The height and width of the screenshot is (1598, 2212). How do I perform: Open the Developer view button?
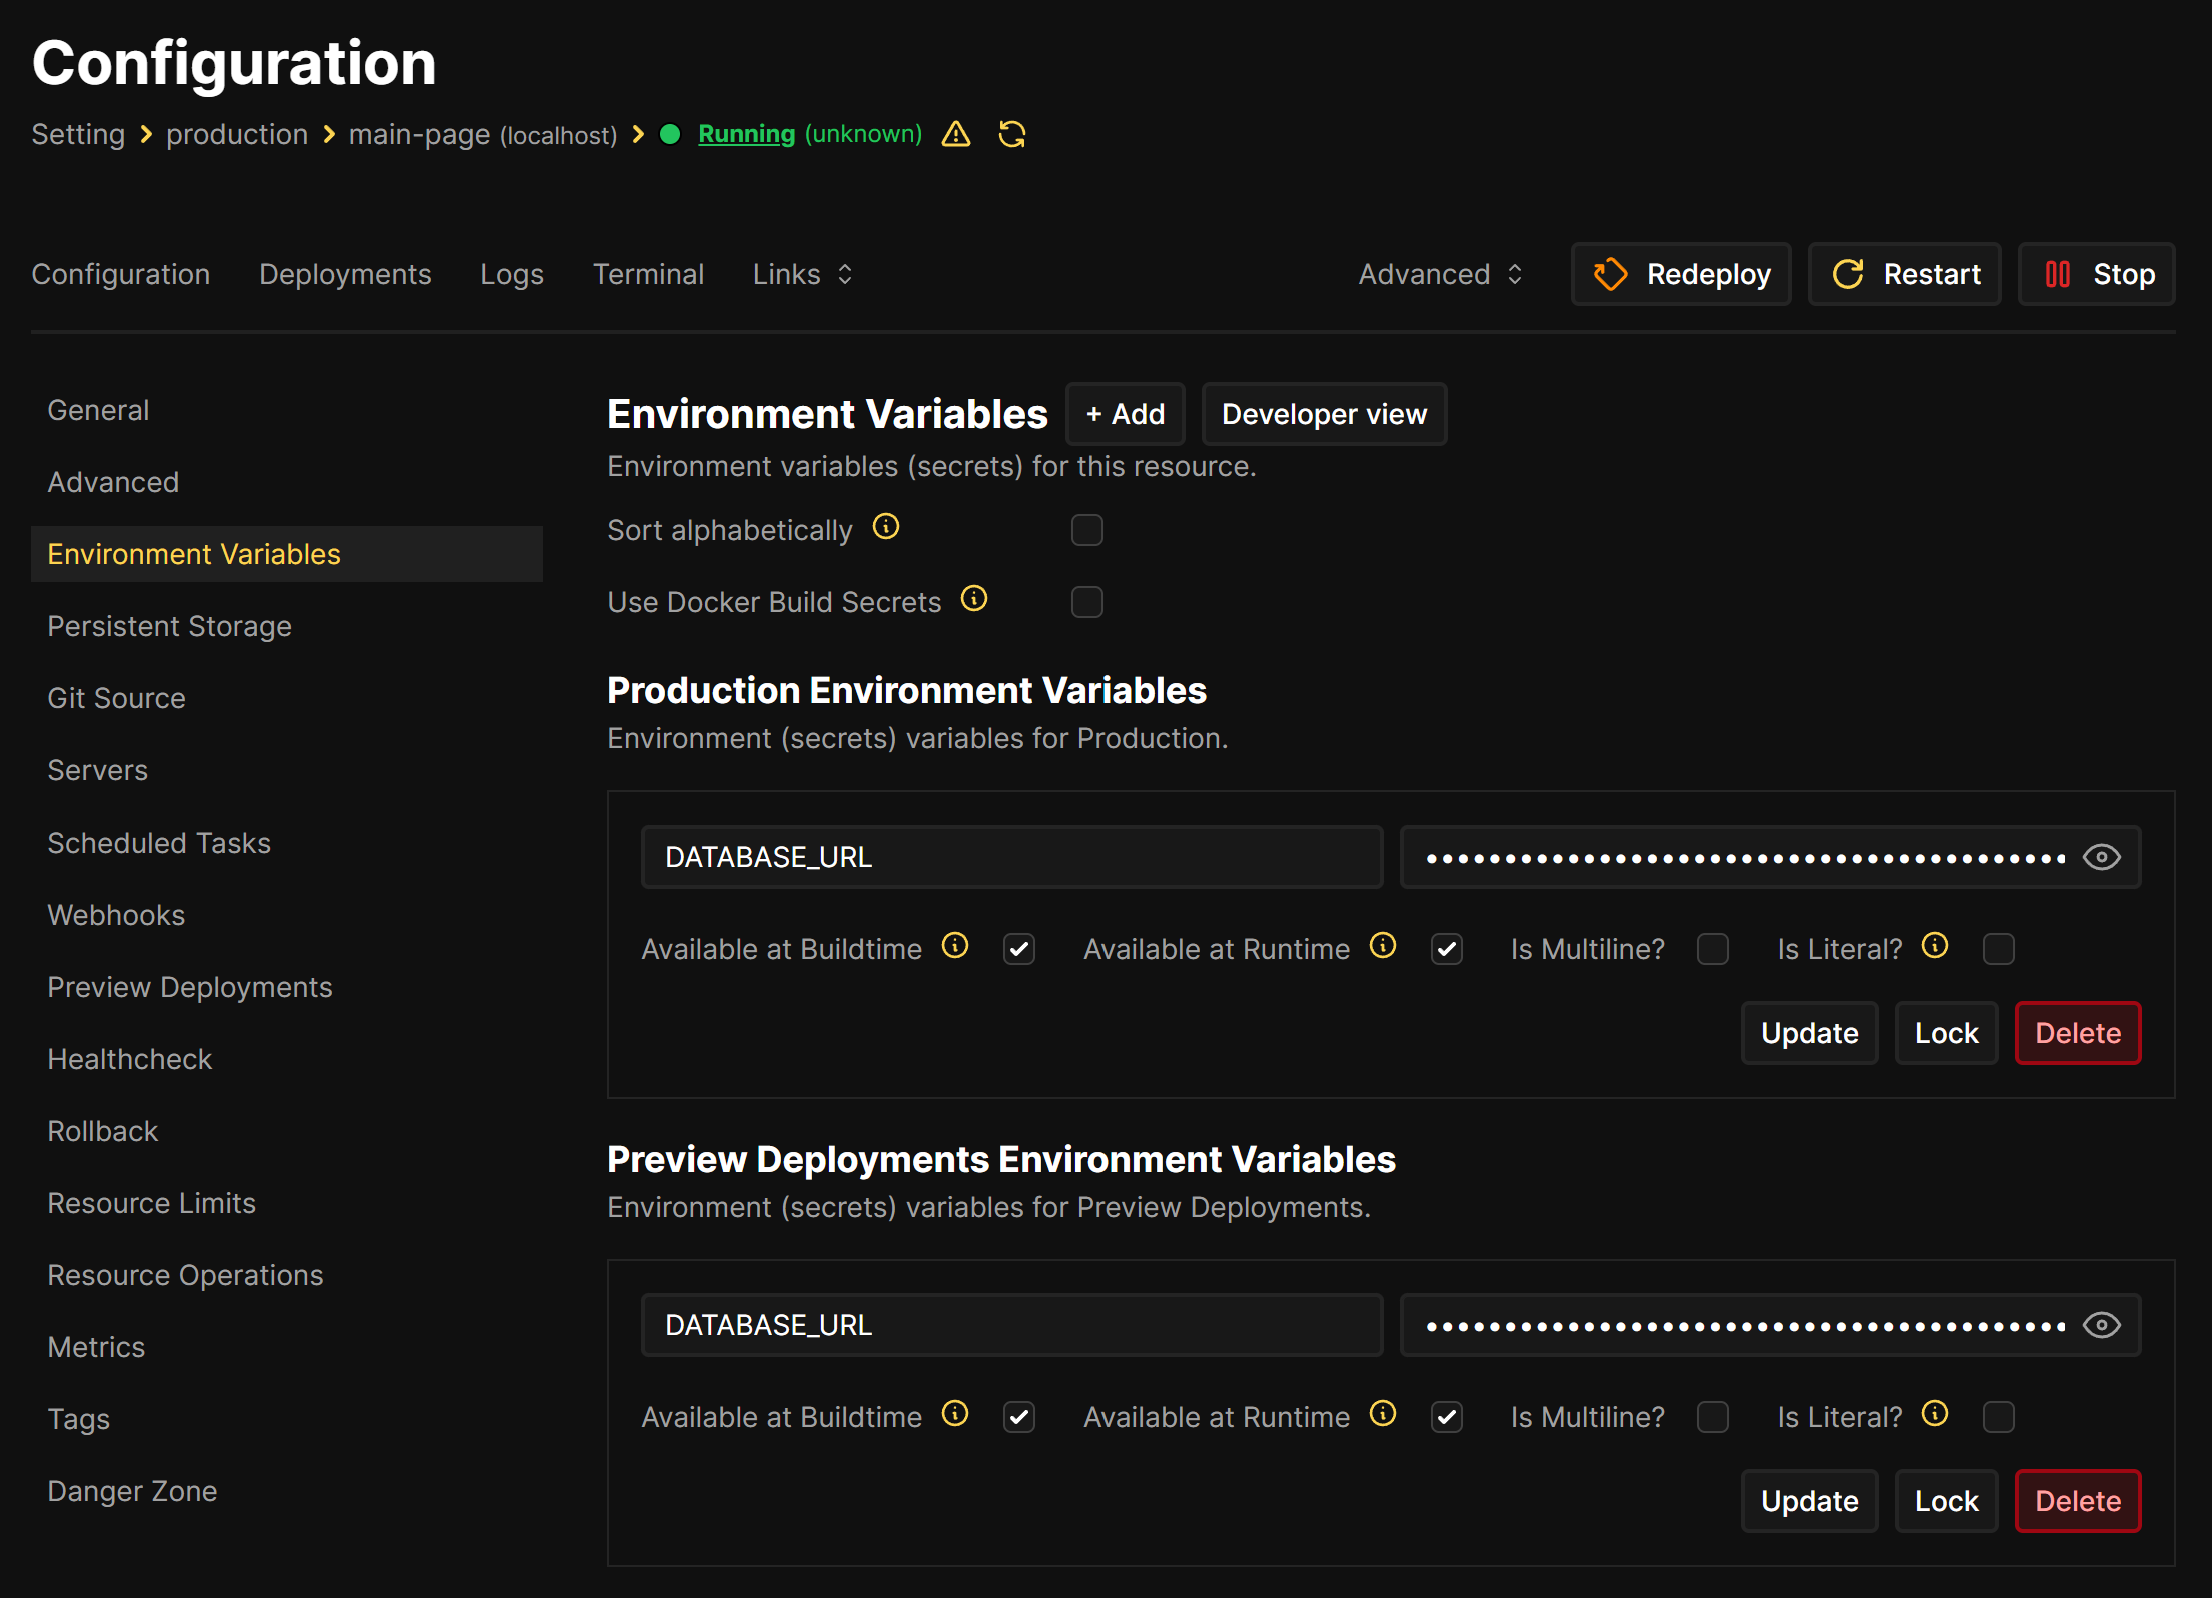1323,414
